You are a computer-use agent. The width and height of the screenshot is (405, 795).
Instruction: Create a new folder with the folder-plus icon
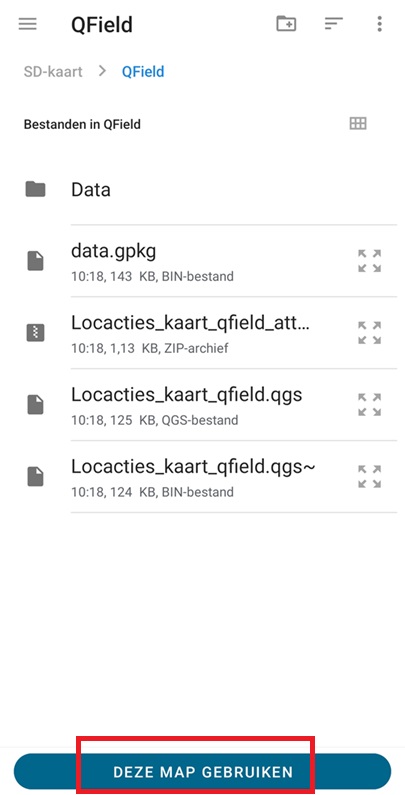point(286,23)
